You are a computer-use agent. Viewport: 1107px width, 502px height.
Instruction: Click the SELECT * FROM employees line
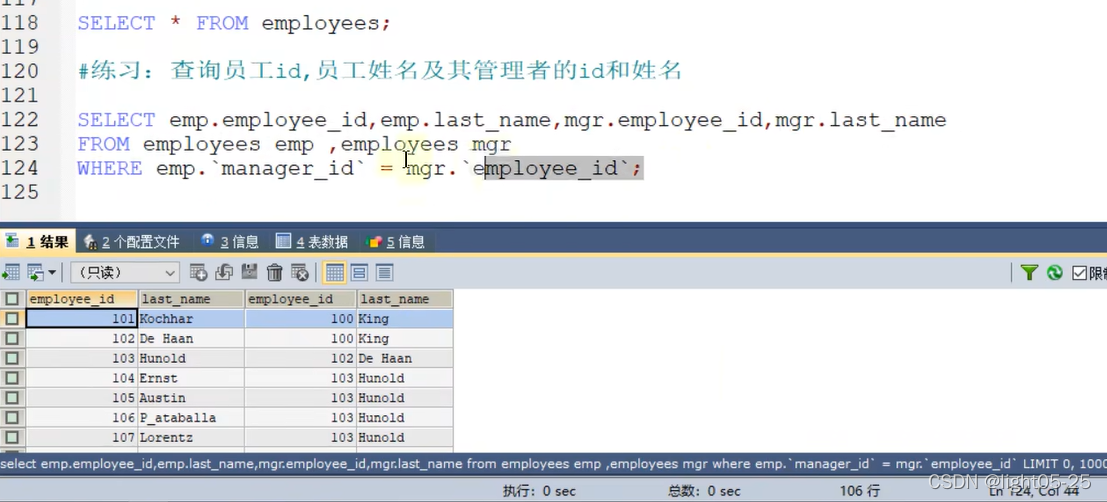tap(234, 23)
